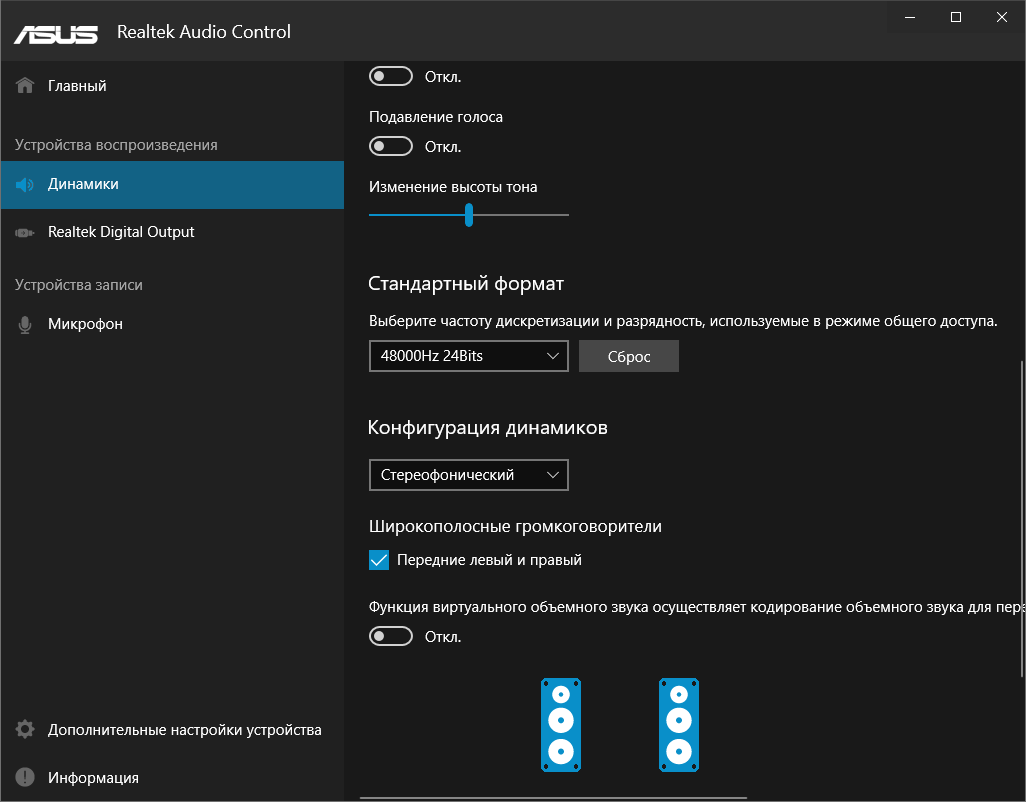The width and height of the screenshot is (1026, 802).
Task: Click the right front speaker image
Action: click(679, 725)
